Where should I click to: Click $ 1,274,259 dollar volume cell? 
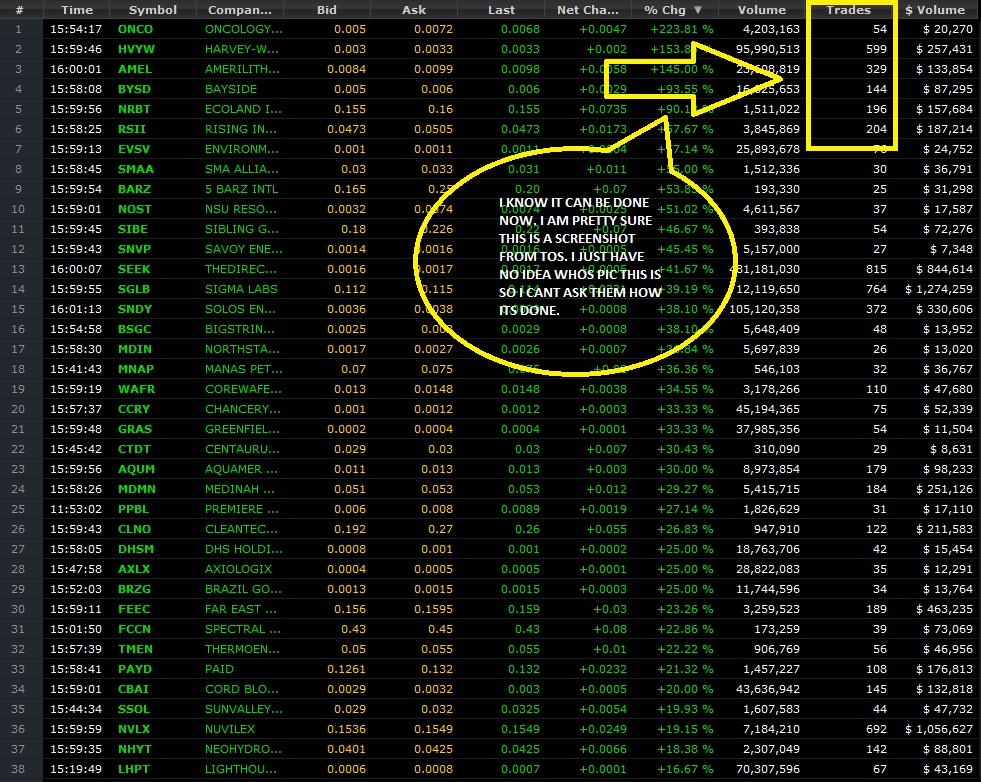pyautogui.click(x=938, y=289)
